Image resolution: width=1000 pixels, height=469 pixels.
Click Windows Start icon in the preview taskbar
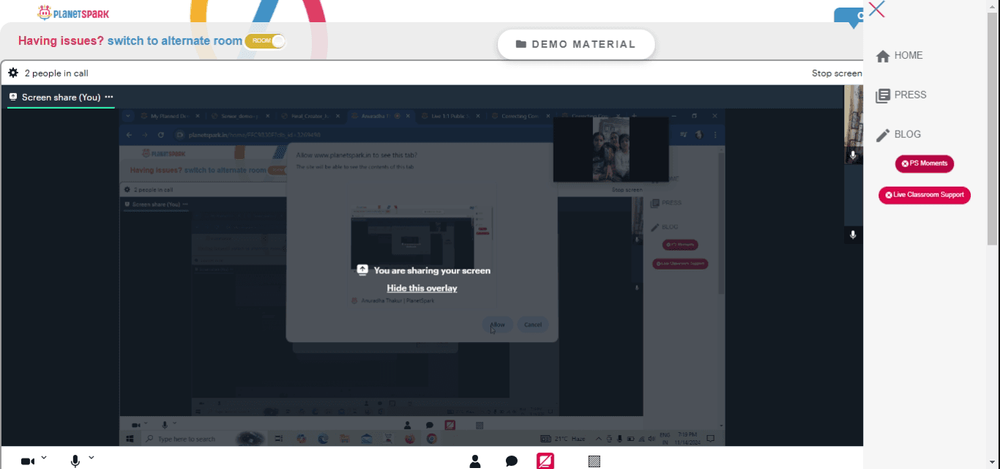pyautogui.click(x=130, y=439)
